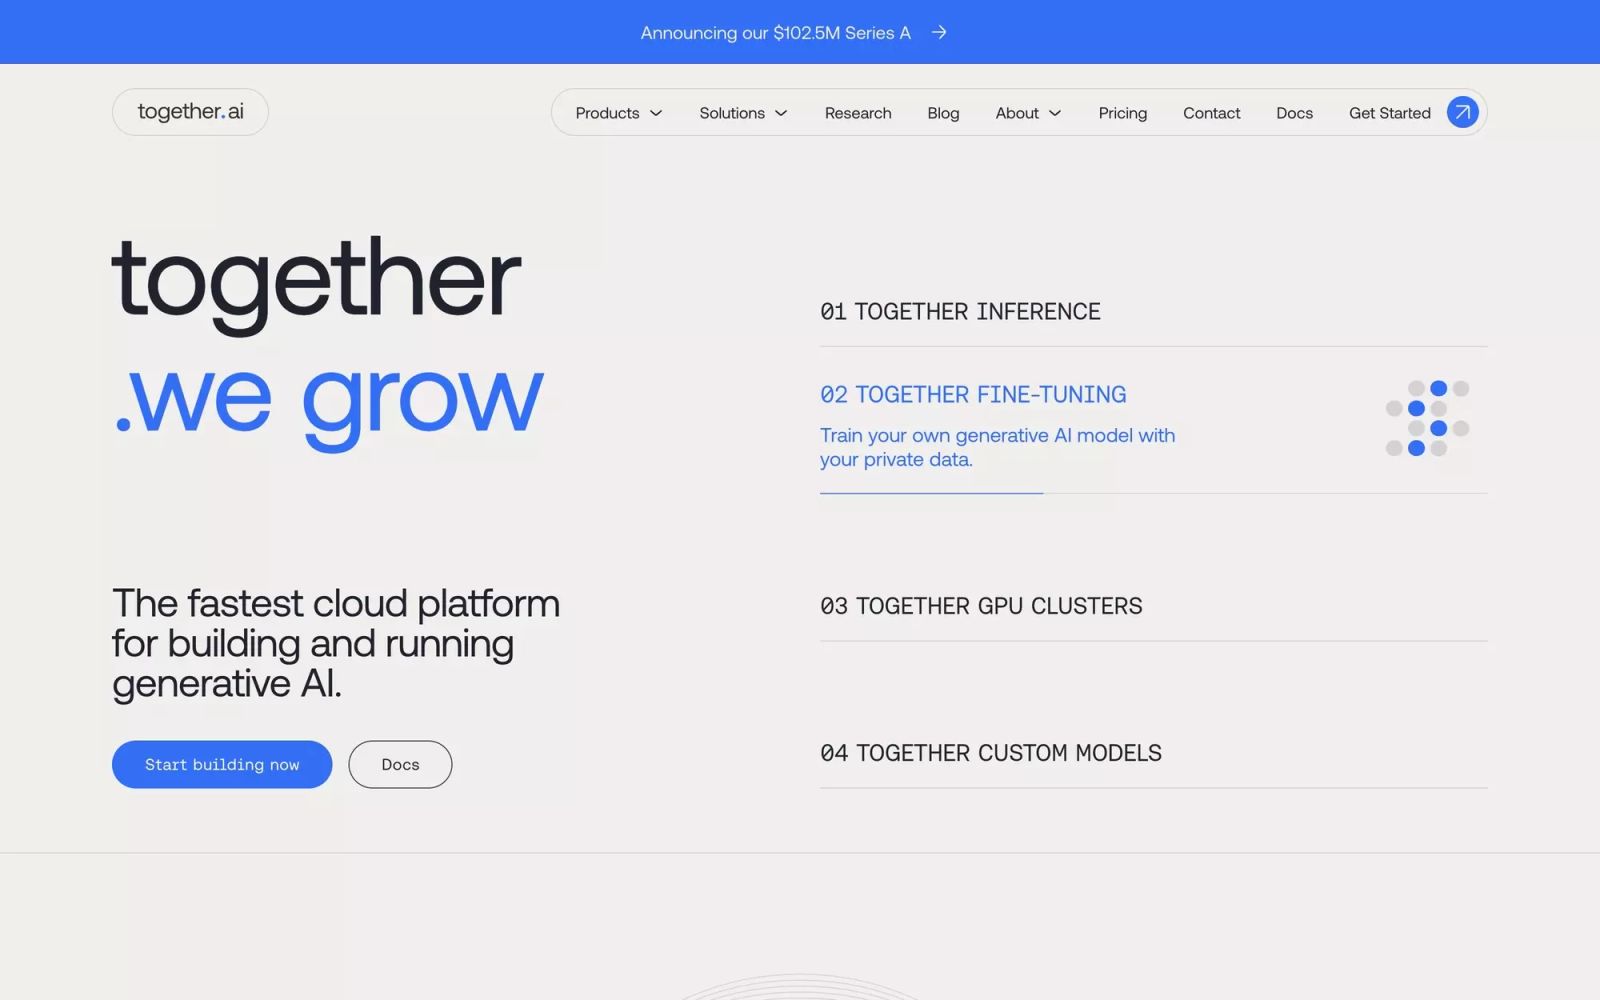Select the 02 Together Fine-Tuning heading
This screenshot has height=1000, width=1600.
point(973,394)
